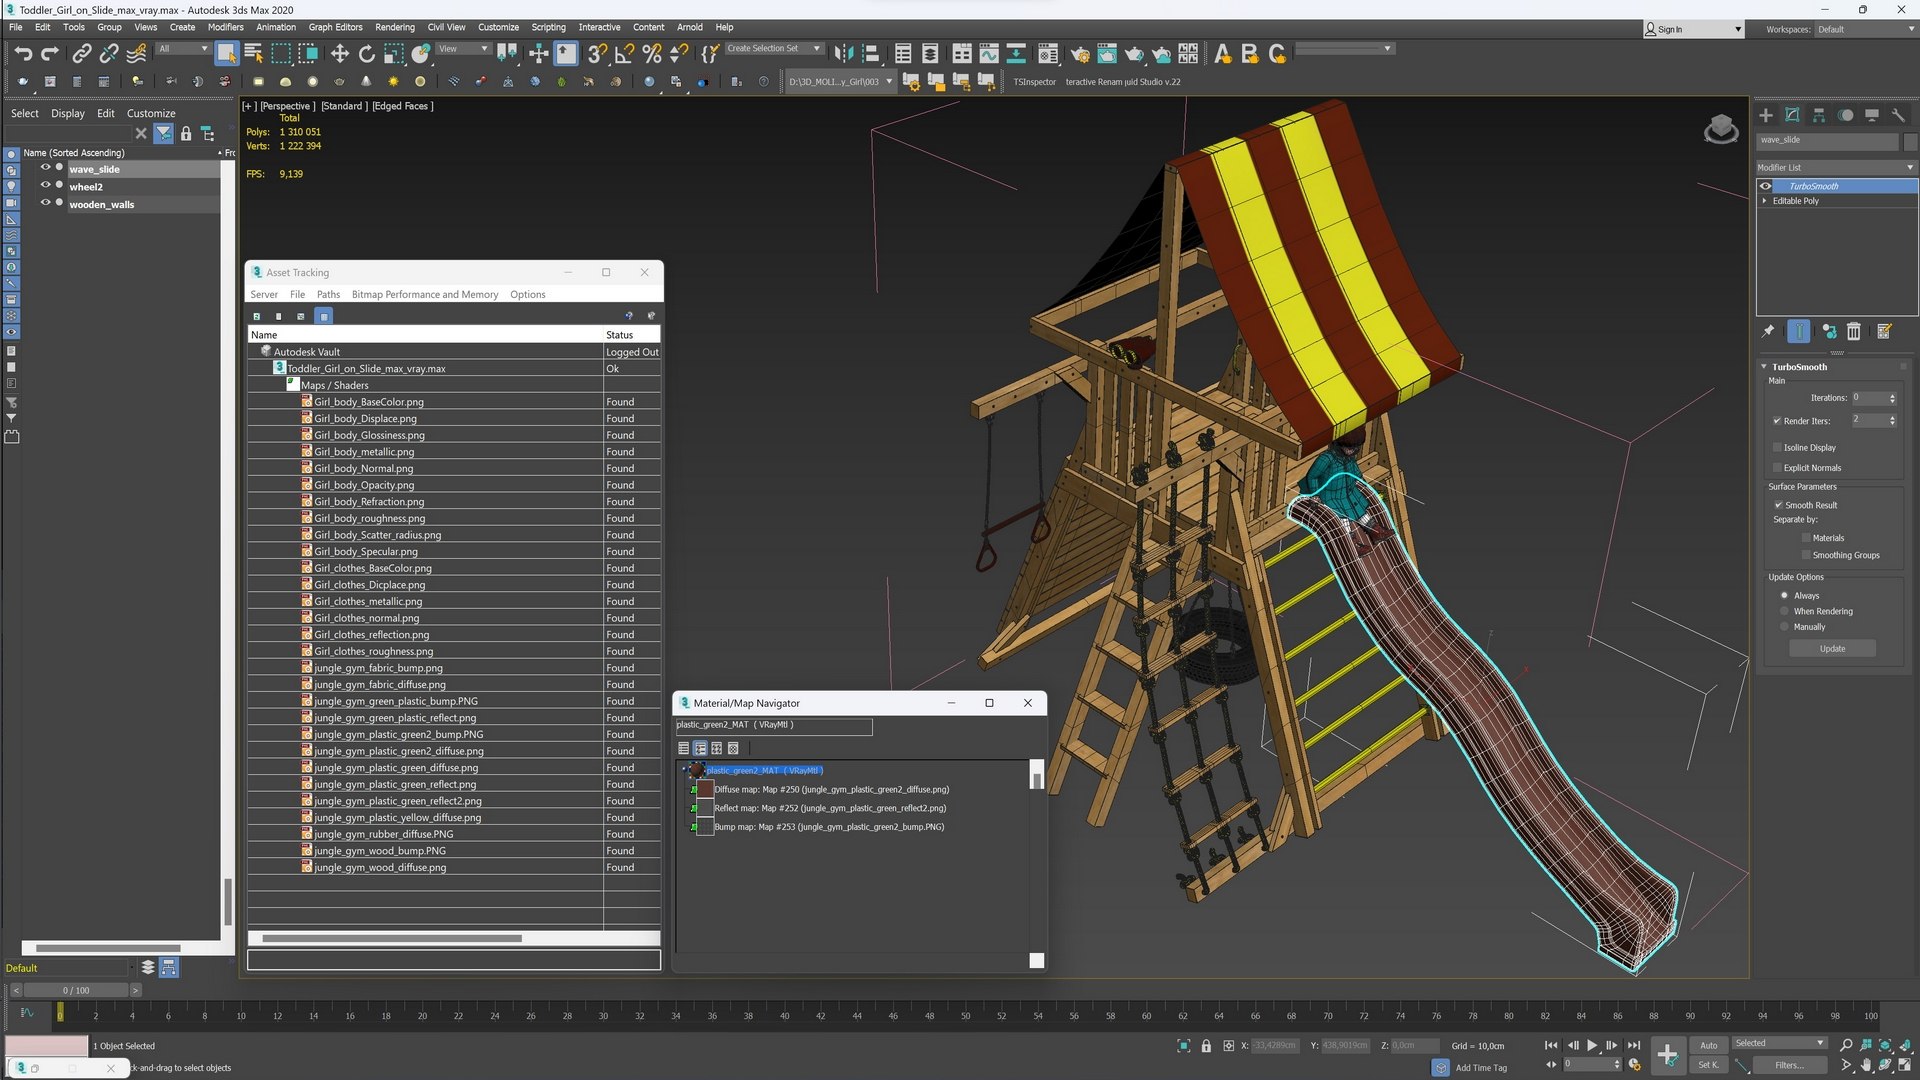Select the Select and Link tool
Image resolution: width=1920 pixels, height=1080 pixels.
(x=82, y=53)
